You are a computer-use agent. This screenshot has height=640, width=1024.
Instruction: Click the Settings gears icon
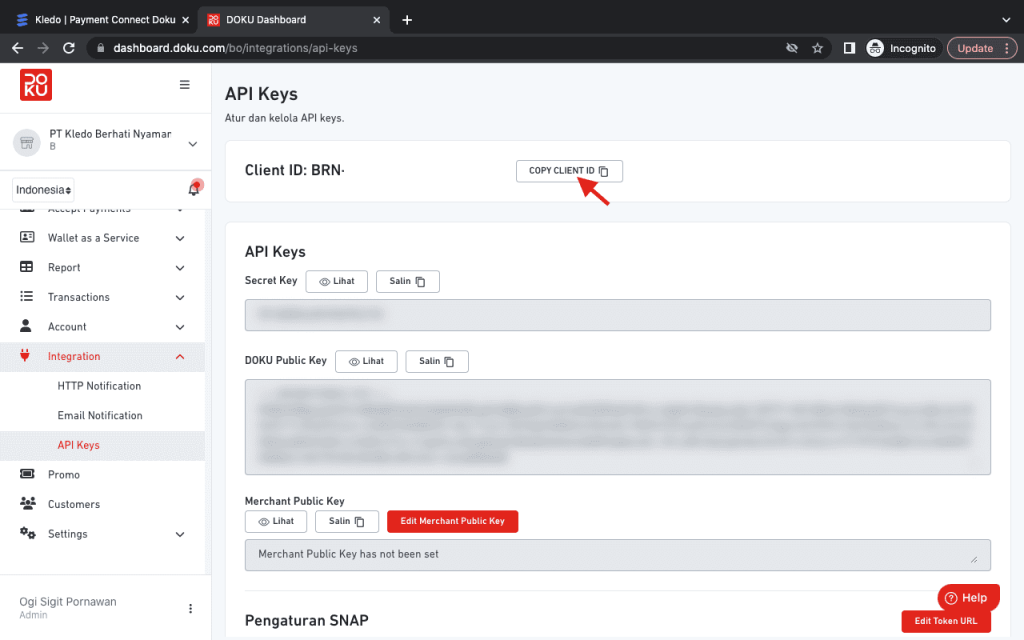pyautogui.click(x=27, y=533)
